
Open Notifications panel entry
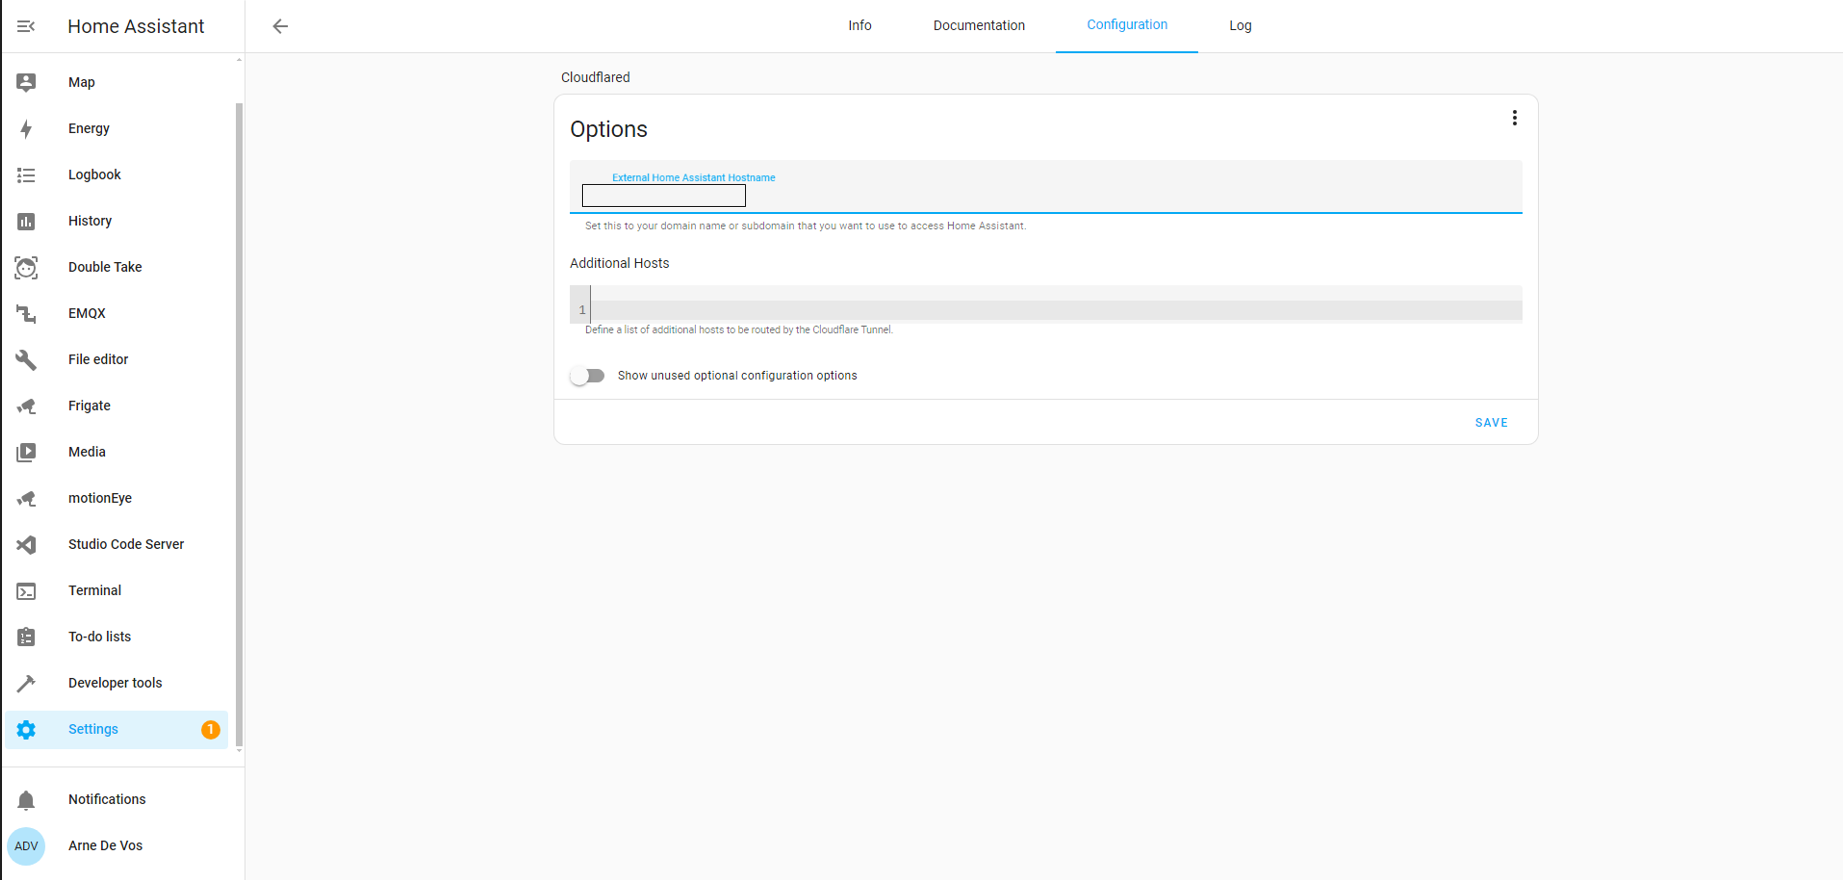(x=116, y=799)
